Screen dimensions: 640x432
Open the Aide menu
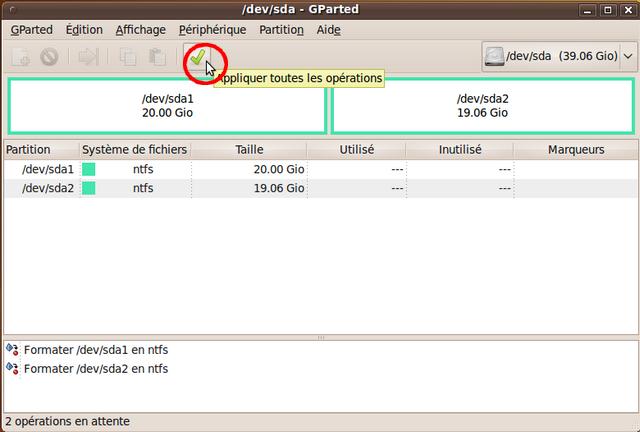click(329, 30)
